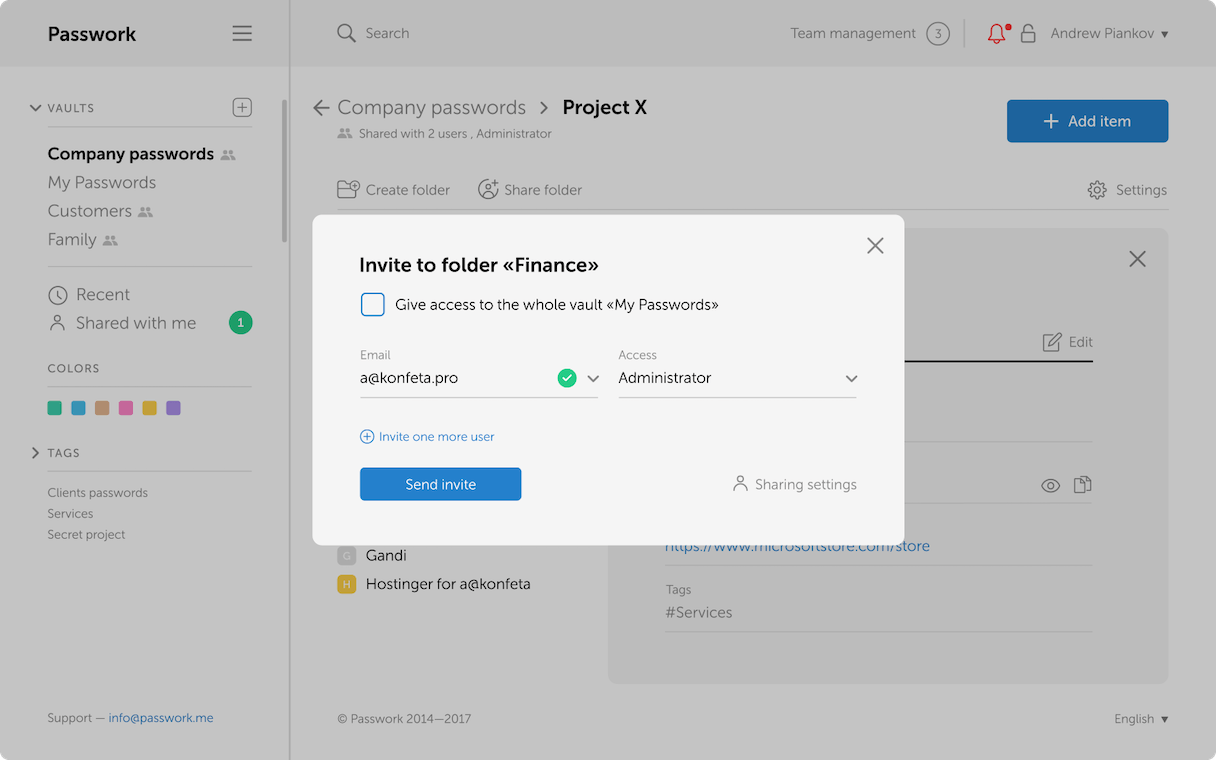Open the Email dropdown arrow

pyautogui.click(x=593, y=379)
